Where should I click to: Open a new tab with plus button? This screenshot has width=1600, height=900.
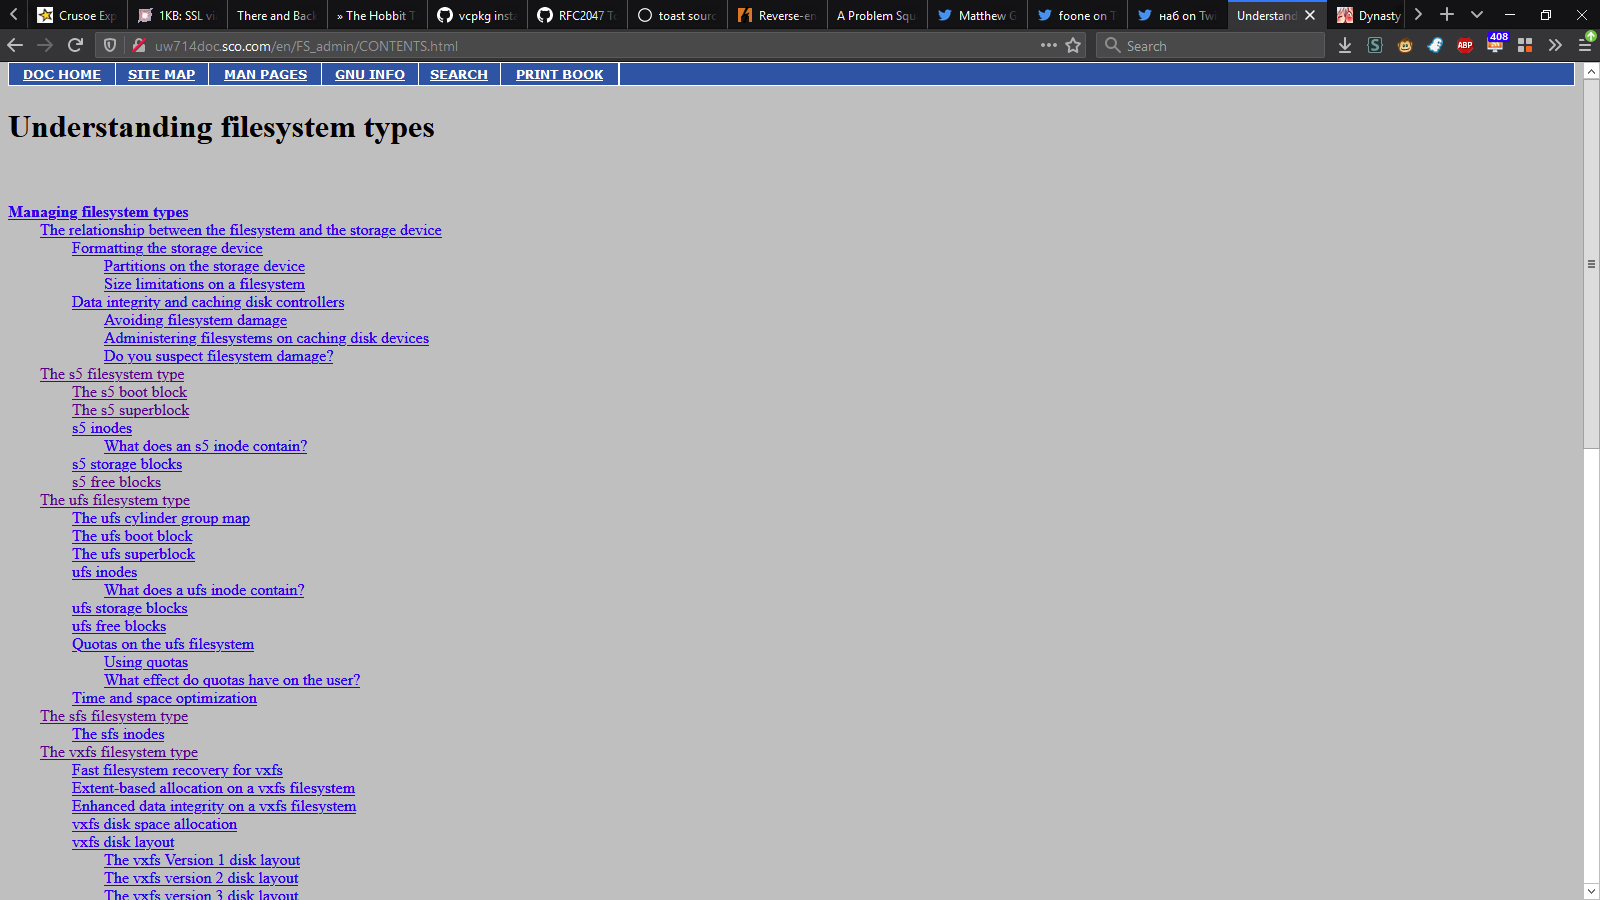1446,15
